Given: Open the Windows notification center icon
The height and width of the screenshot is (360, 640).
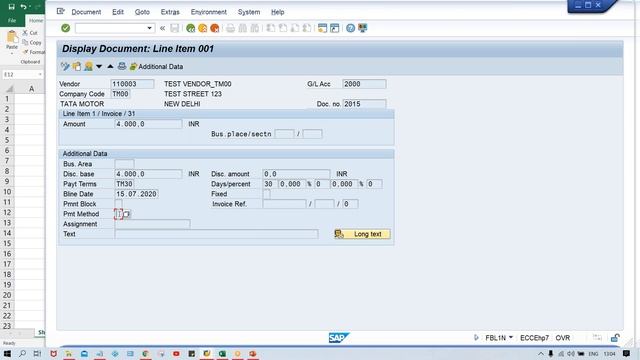Looking at the screenshot, I should pyautogui.click(x=627, y=353).
